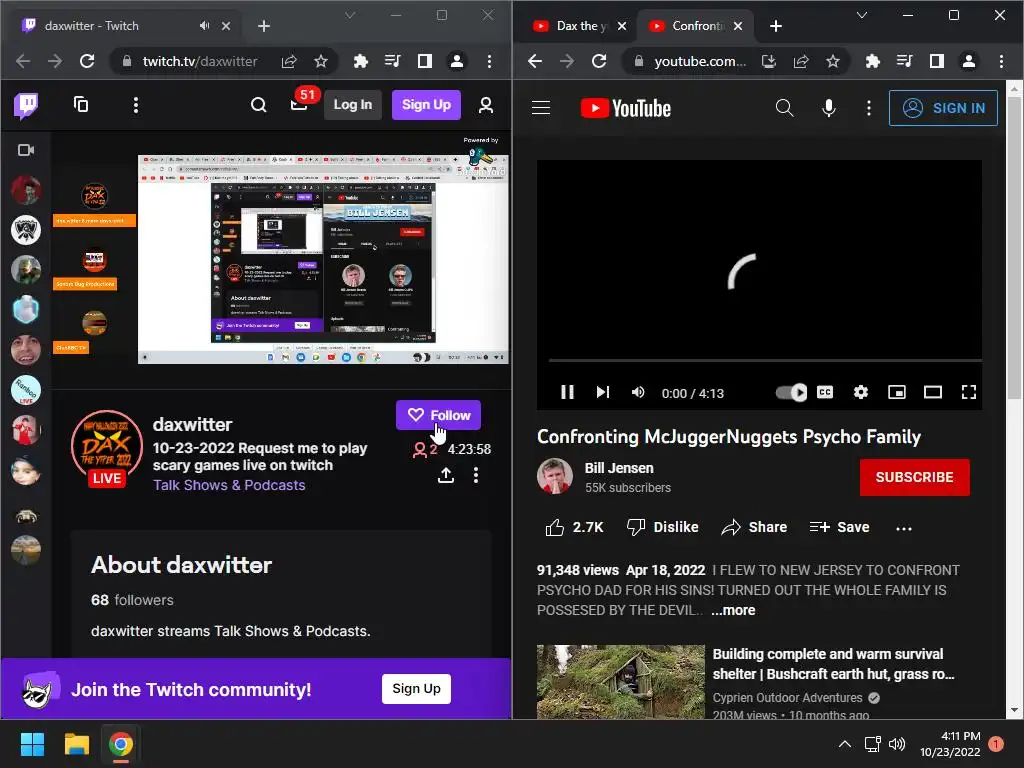
Task: Open the daxwitter stream options three-dot menu
Action: pyautogui.click(x=476, y=475)
